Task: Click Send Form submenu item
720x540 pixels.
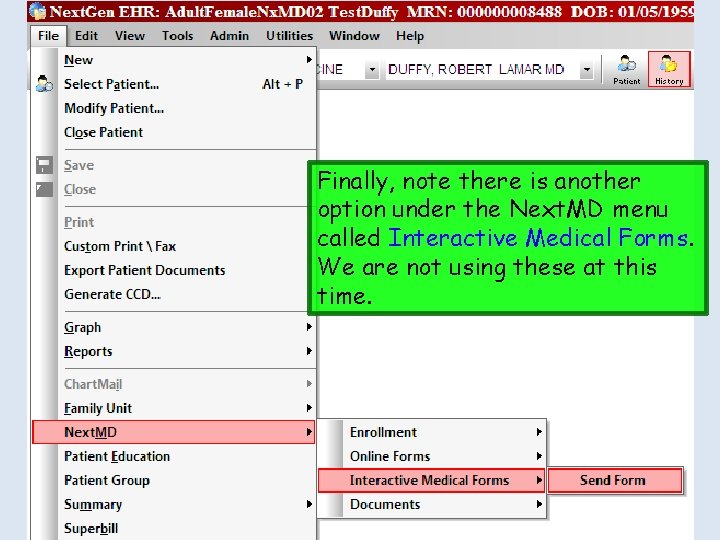Action: click(615, 480)
